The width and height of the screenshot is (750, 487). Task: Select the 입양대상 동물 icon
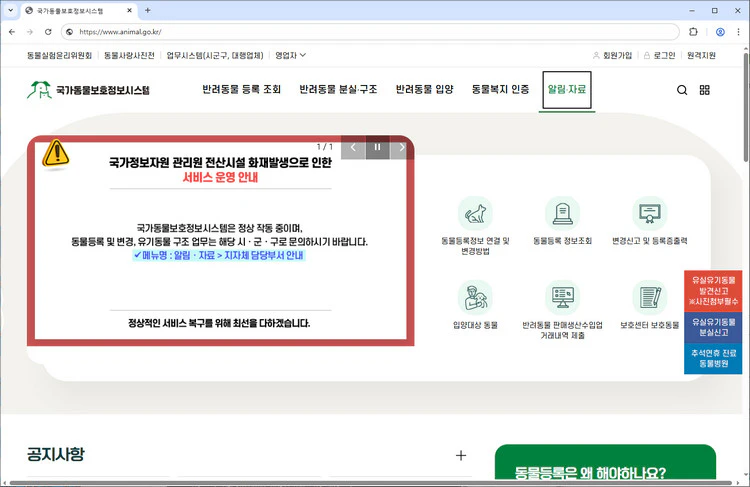(x=475, y=297)
